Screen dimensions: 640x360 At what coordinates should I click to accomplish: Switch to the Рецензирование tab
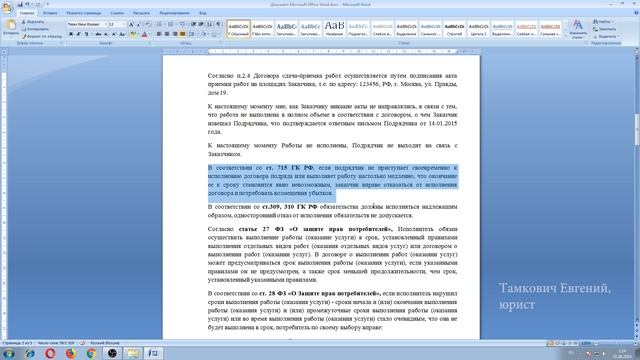tap(175, 13)
